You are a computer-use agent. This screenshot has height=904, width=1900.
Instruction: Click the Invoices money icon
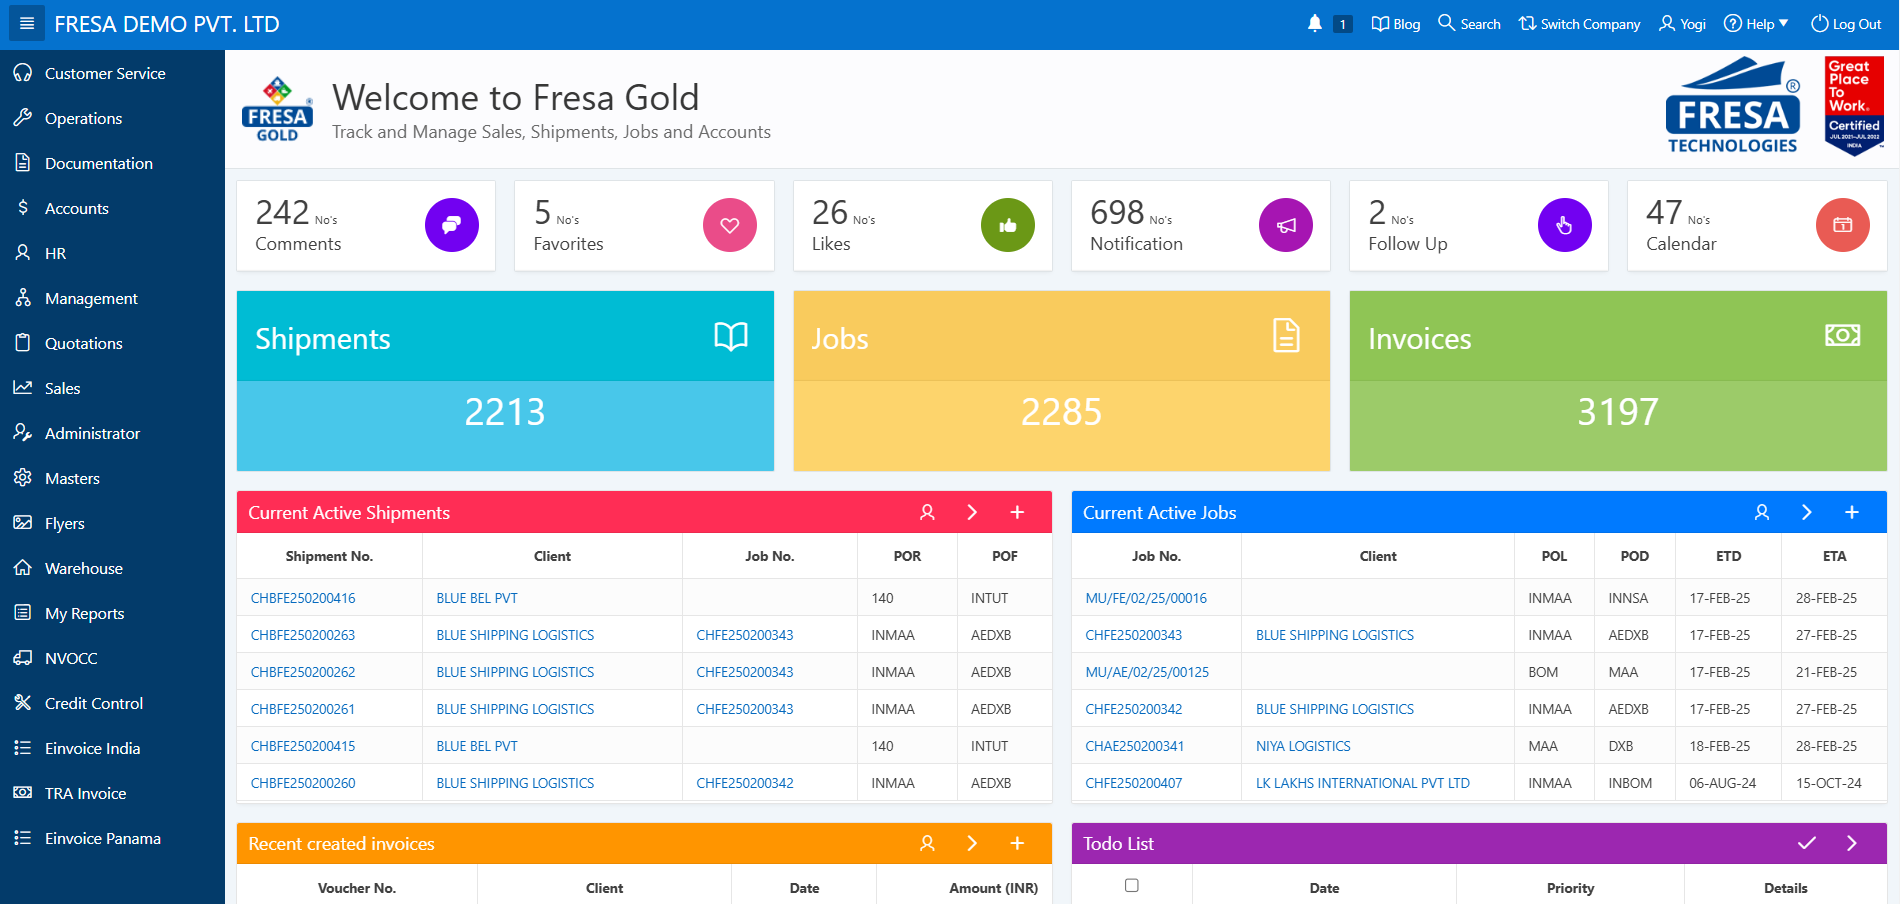pos(1843,335)
